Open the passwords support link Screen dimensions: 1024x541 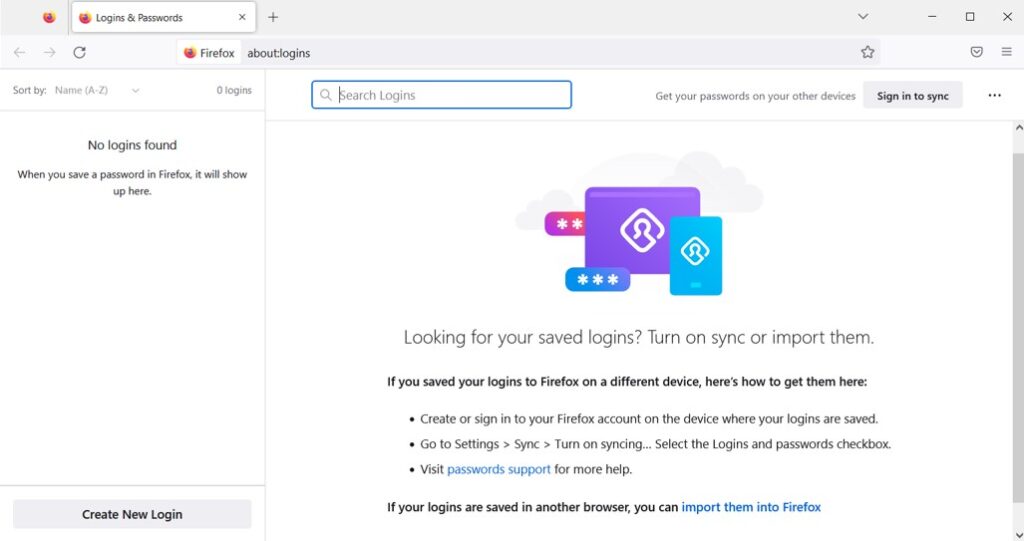click(x=498, y=469)
